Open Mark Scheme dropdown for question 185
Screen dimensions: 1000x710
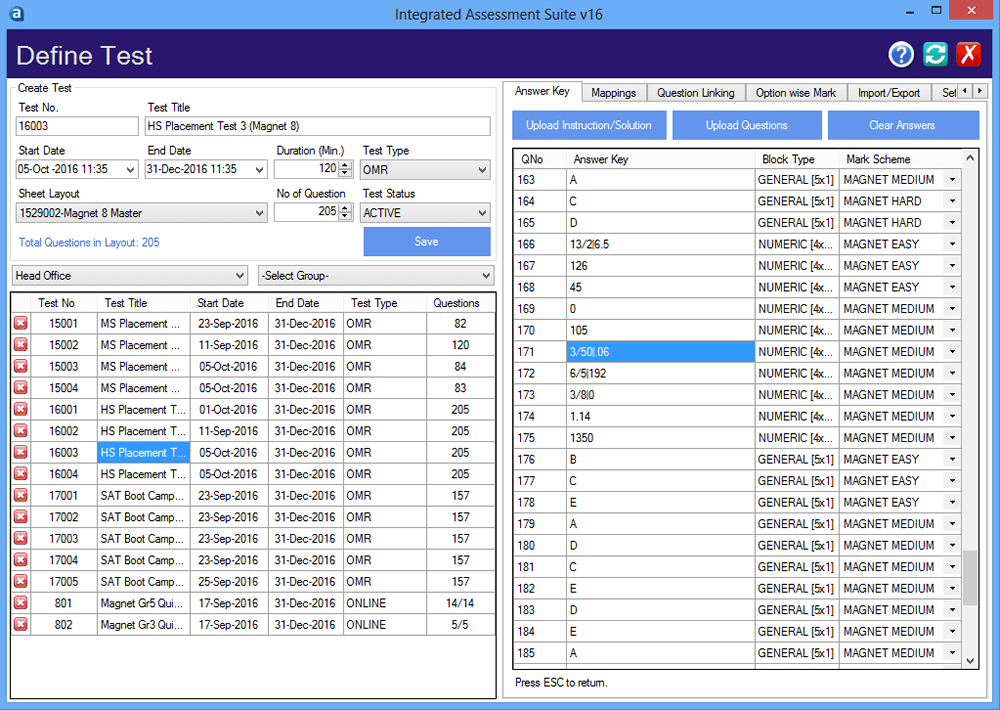tap(952, 653)
